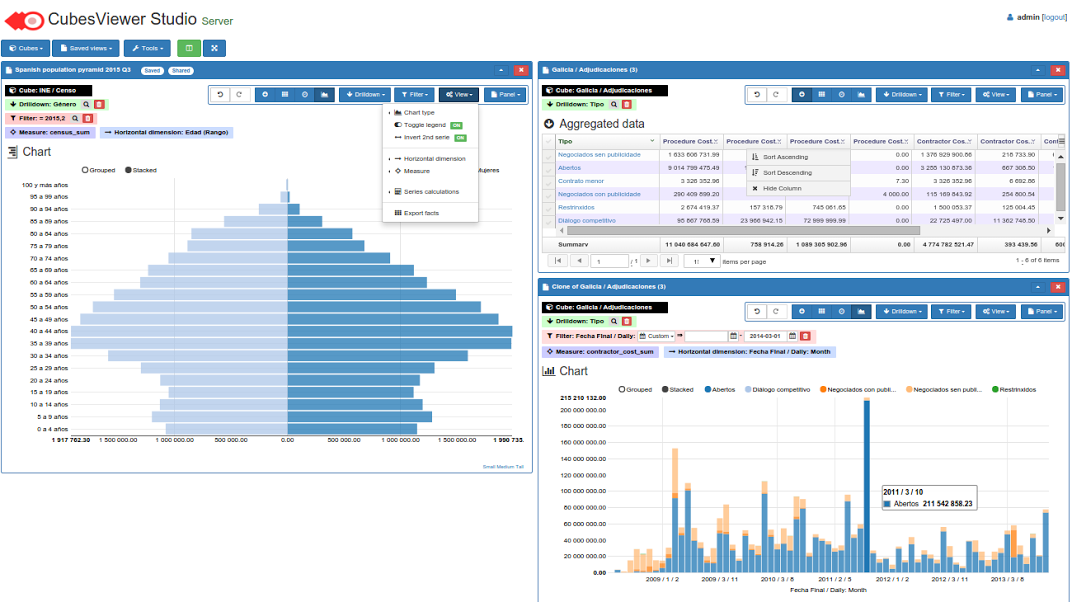The height and width of the screenshot is (602, 1072).
Task: Open Chart type submenu
Action: [418, 113]
